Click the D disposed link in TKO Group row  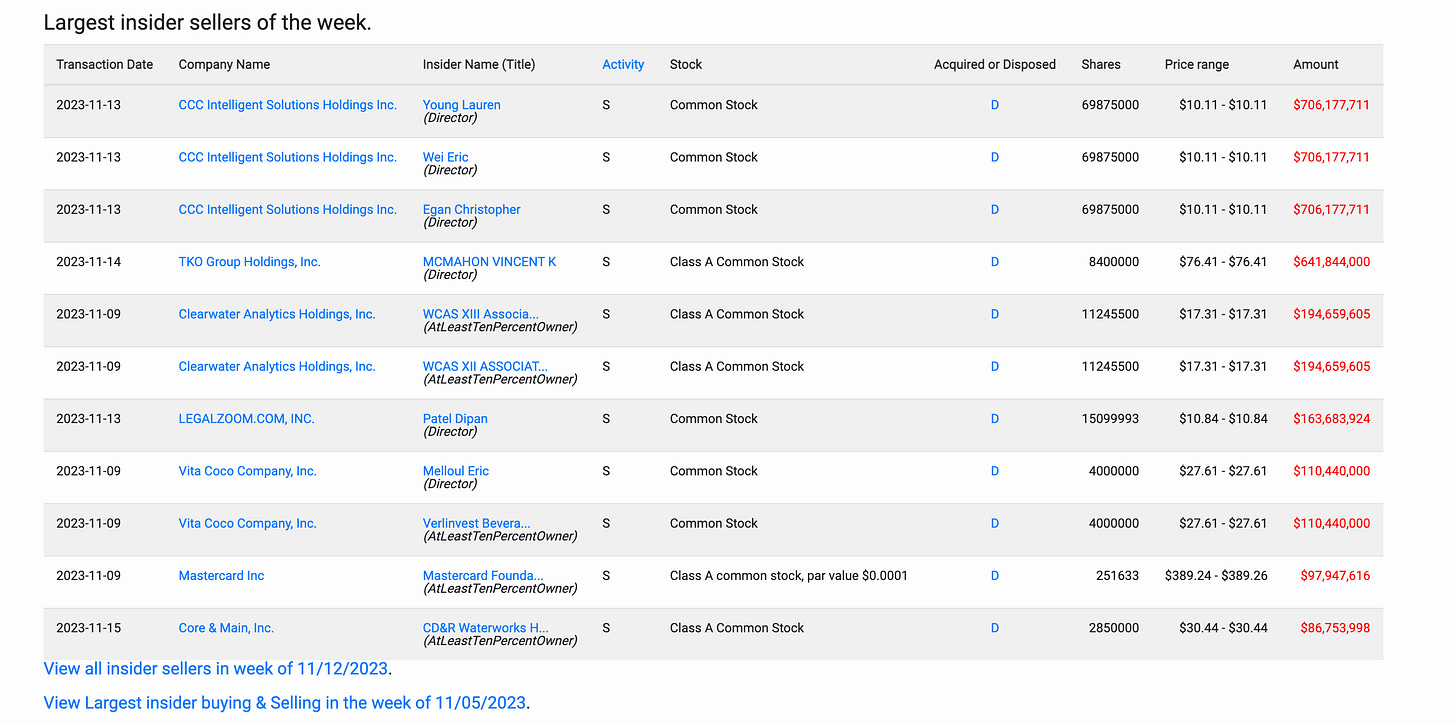[995, 262]
